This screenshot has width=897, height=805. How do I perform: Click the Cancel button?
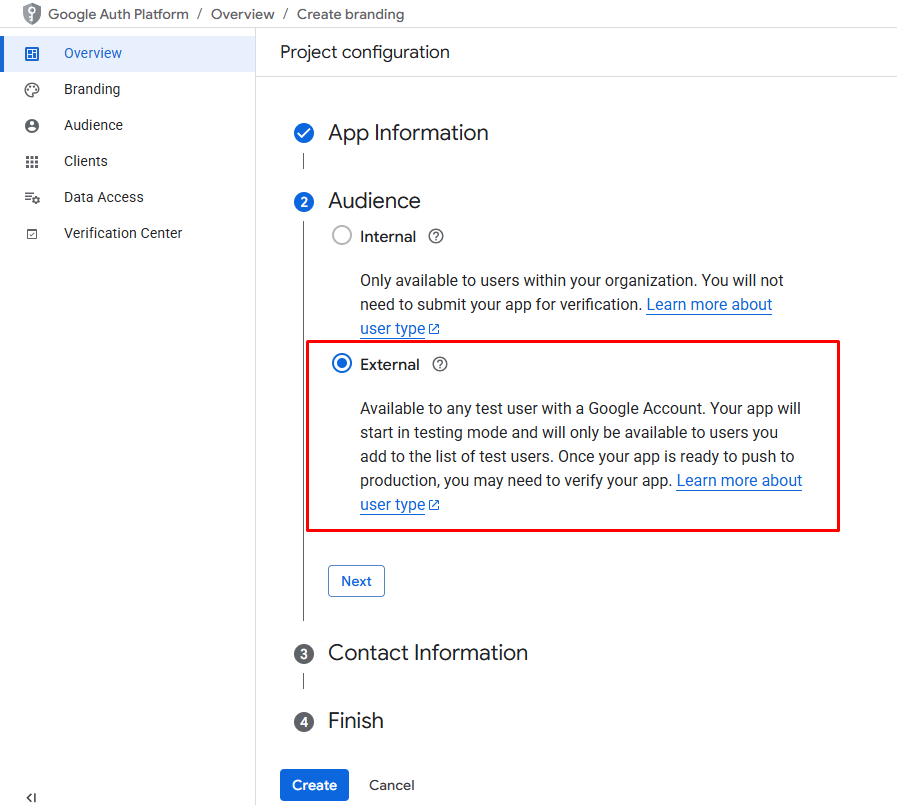click(x=391, y=785)
